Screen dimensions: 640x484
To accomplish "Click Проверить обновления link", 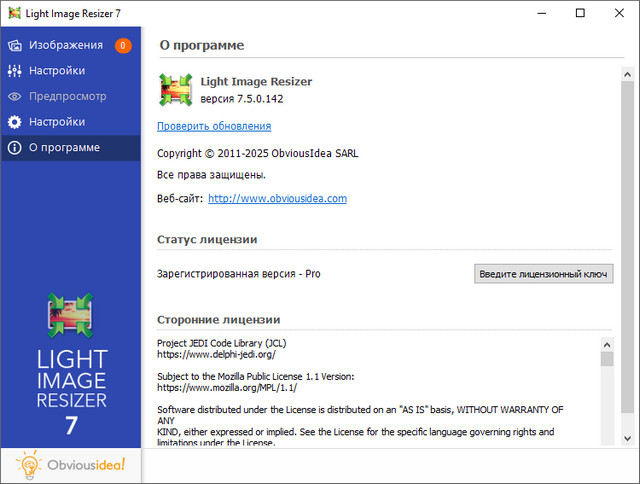I will [214, 126].
